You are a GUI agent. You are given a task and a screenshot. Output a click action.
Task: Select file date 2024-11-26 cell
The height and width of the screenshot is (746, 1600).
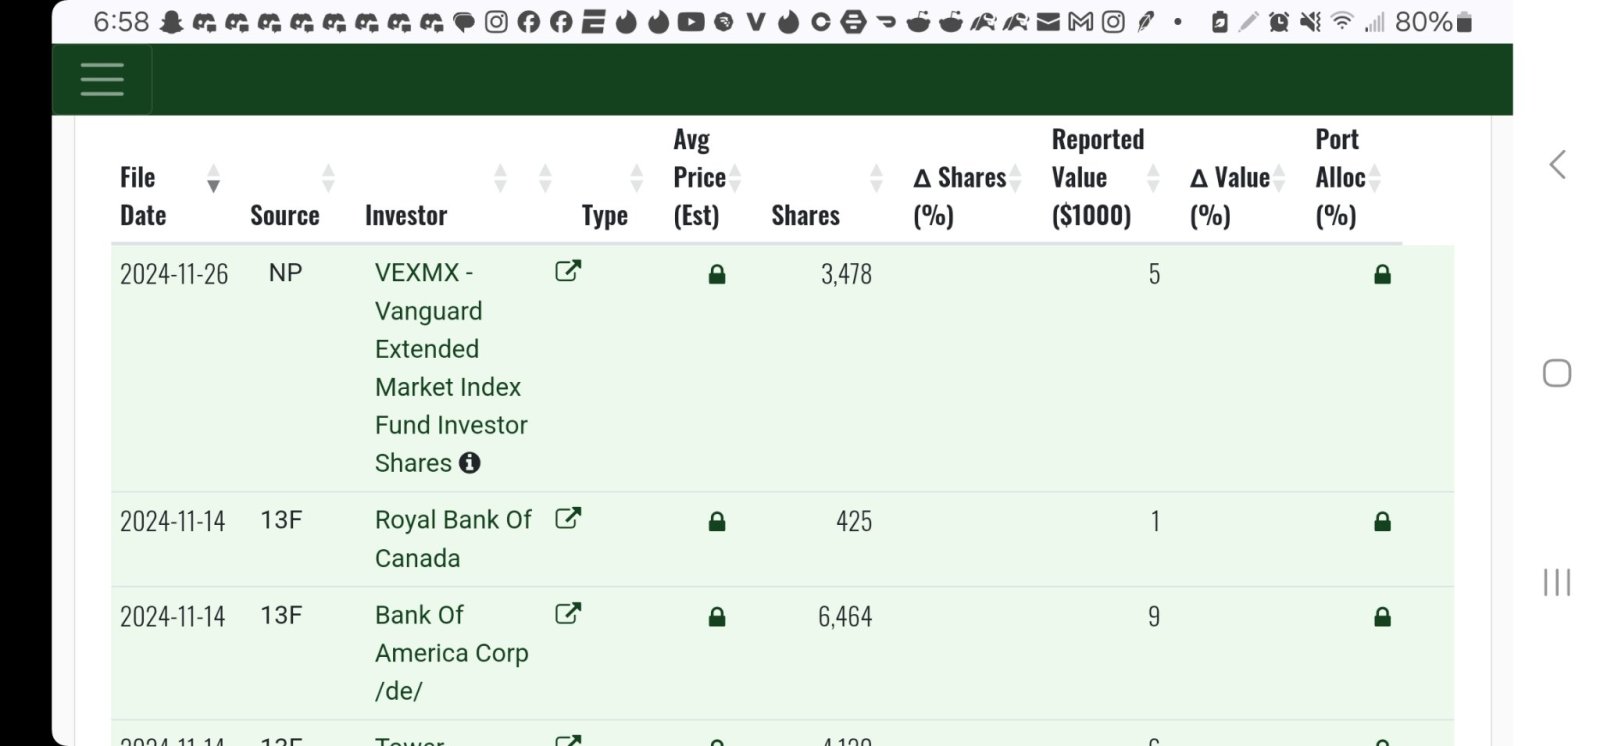(x=174, y=274)
